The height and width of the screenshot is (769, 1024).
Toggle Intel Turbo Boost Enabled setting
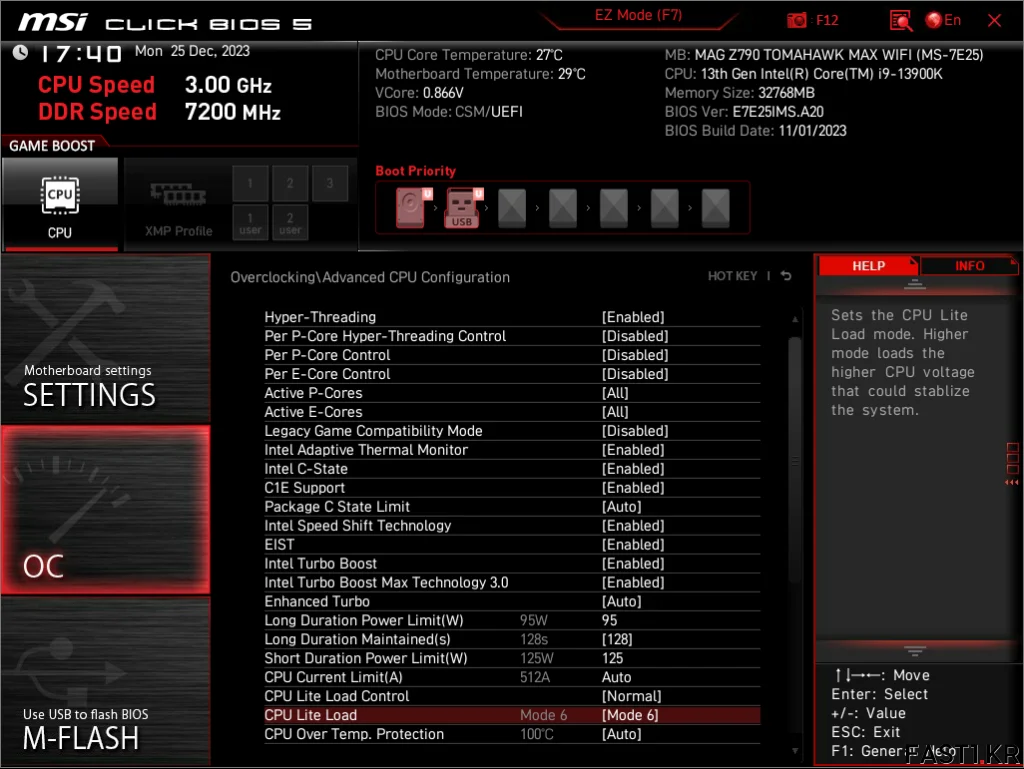(x=632, y=564)
